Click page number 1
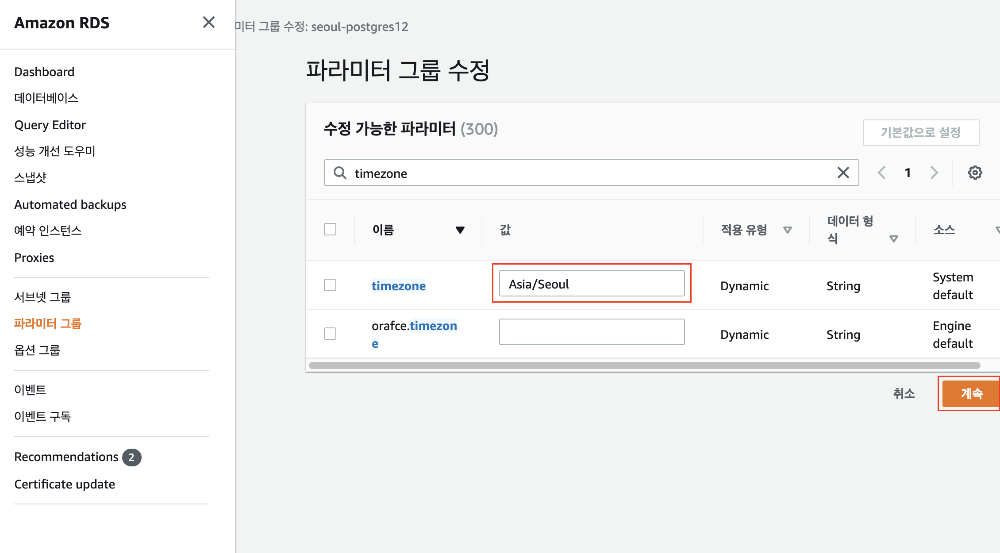Screen dimensions: 1000x553 (x=908, y=173)
